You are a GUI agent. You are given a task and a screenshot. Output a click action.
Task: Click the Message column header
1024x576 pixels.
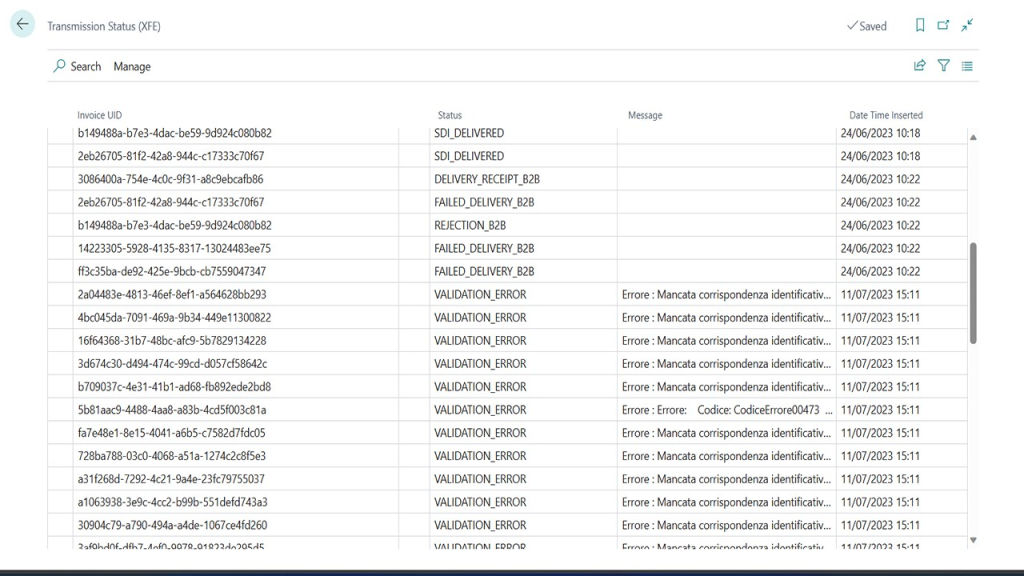tap(645, 115)
